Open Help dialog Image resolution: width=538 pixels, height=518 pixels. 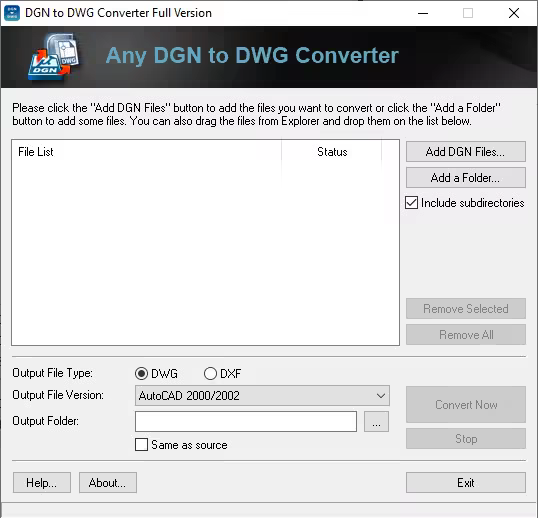42,483
